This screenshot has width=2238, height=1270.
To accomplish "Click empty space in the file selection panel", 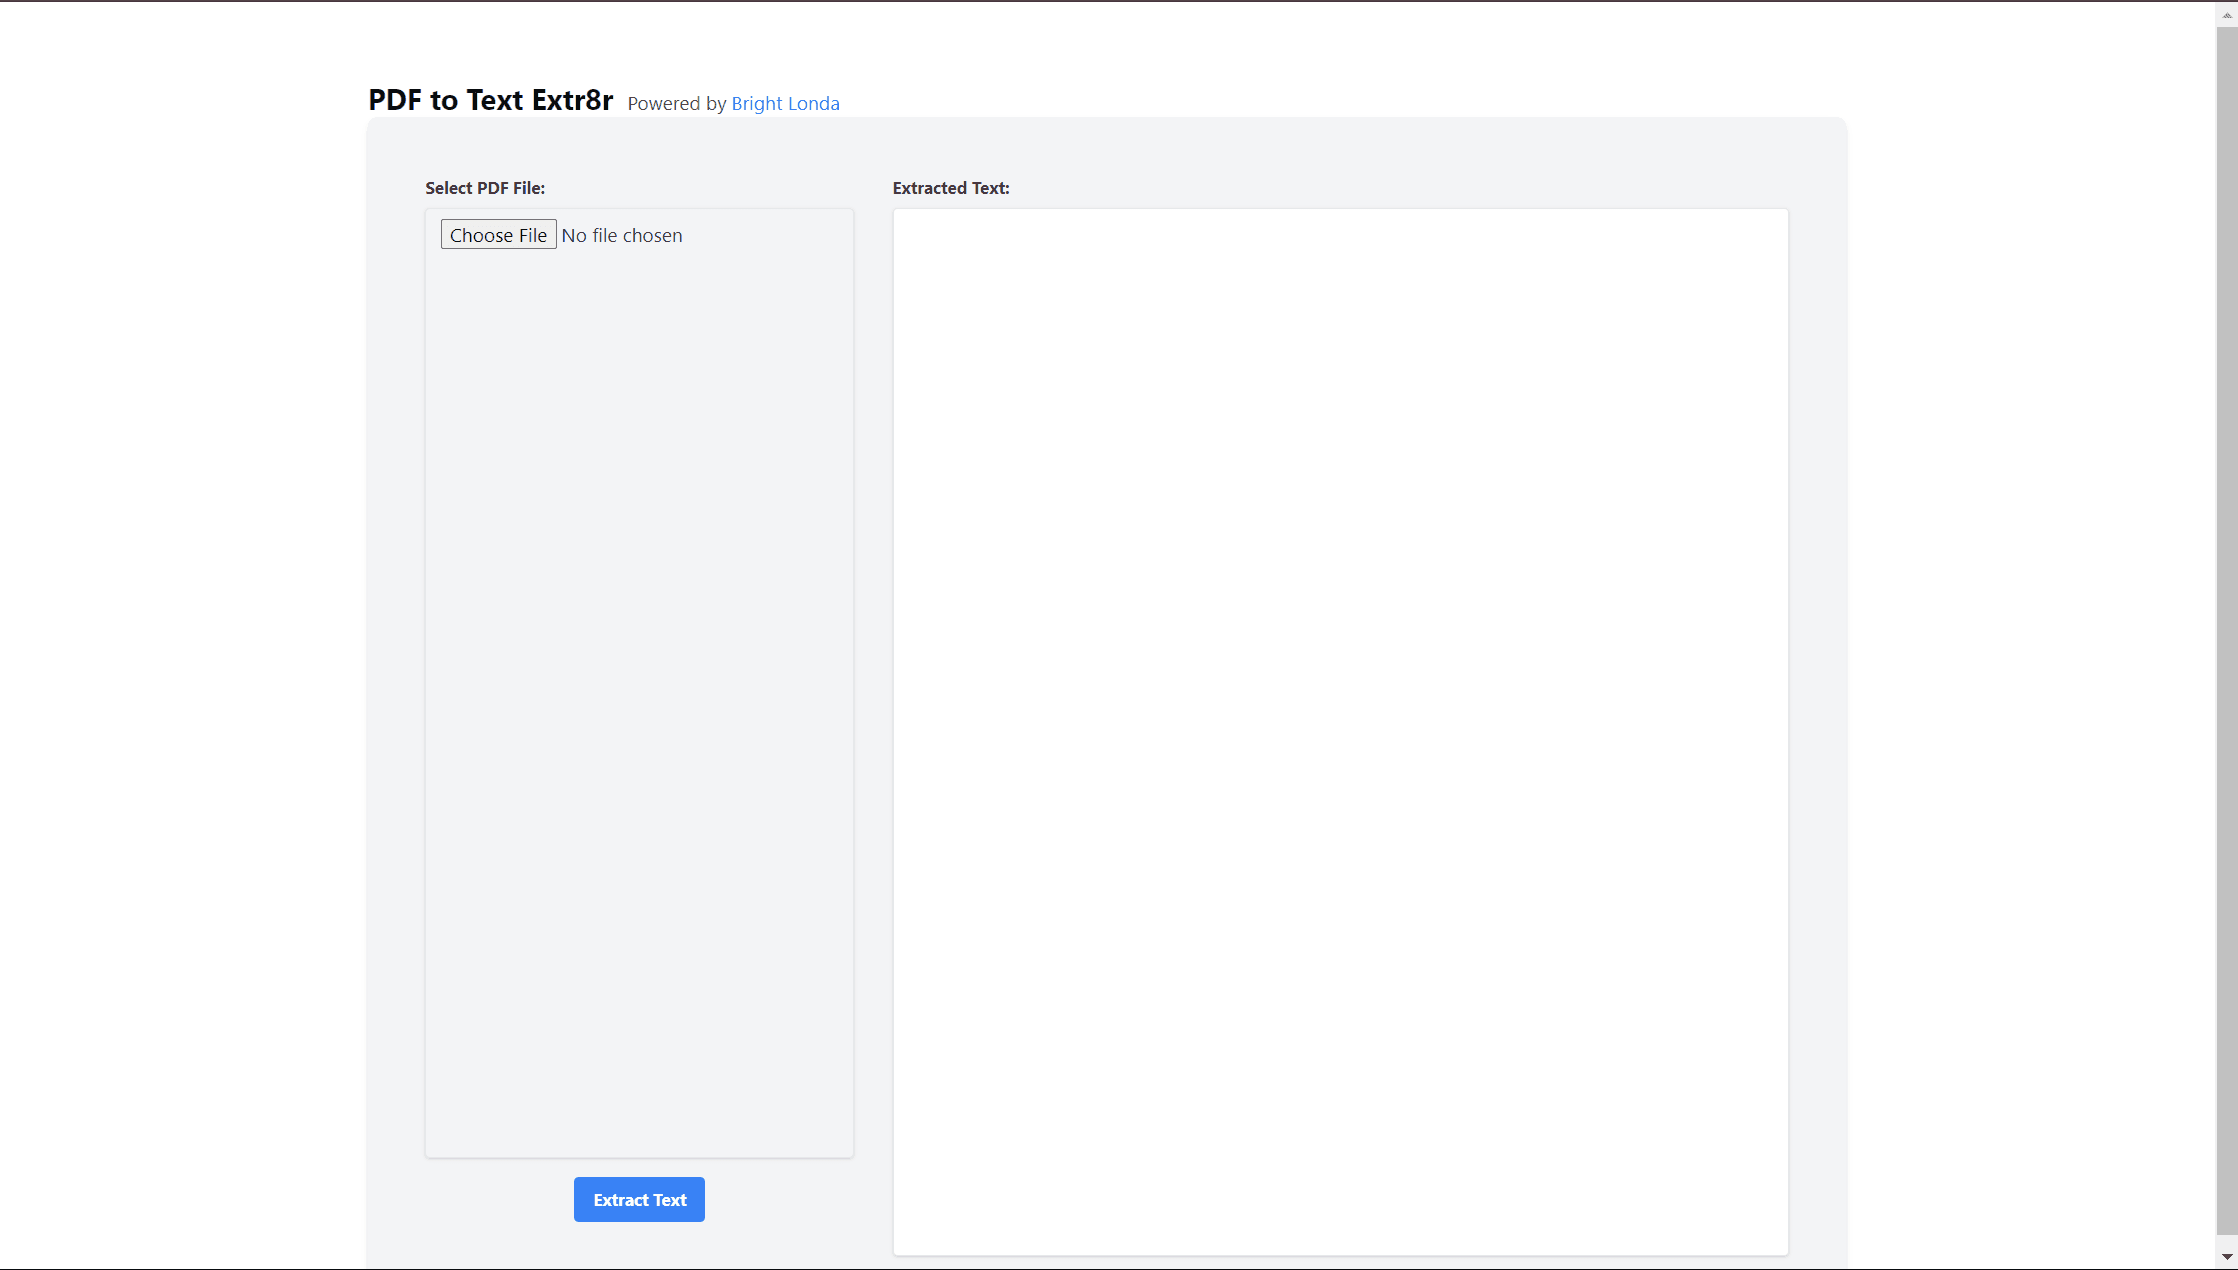I will tap(640, 600).
